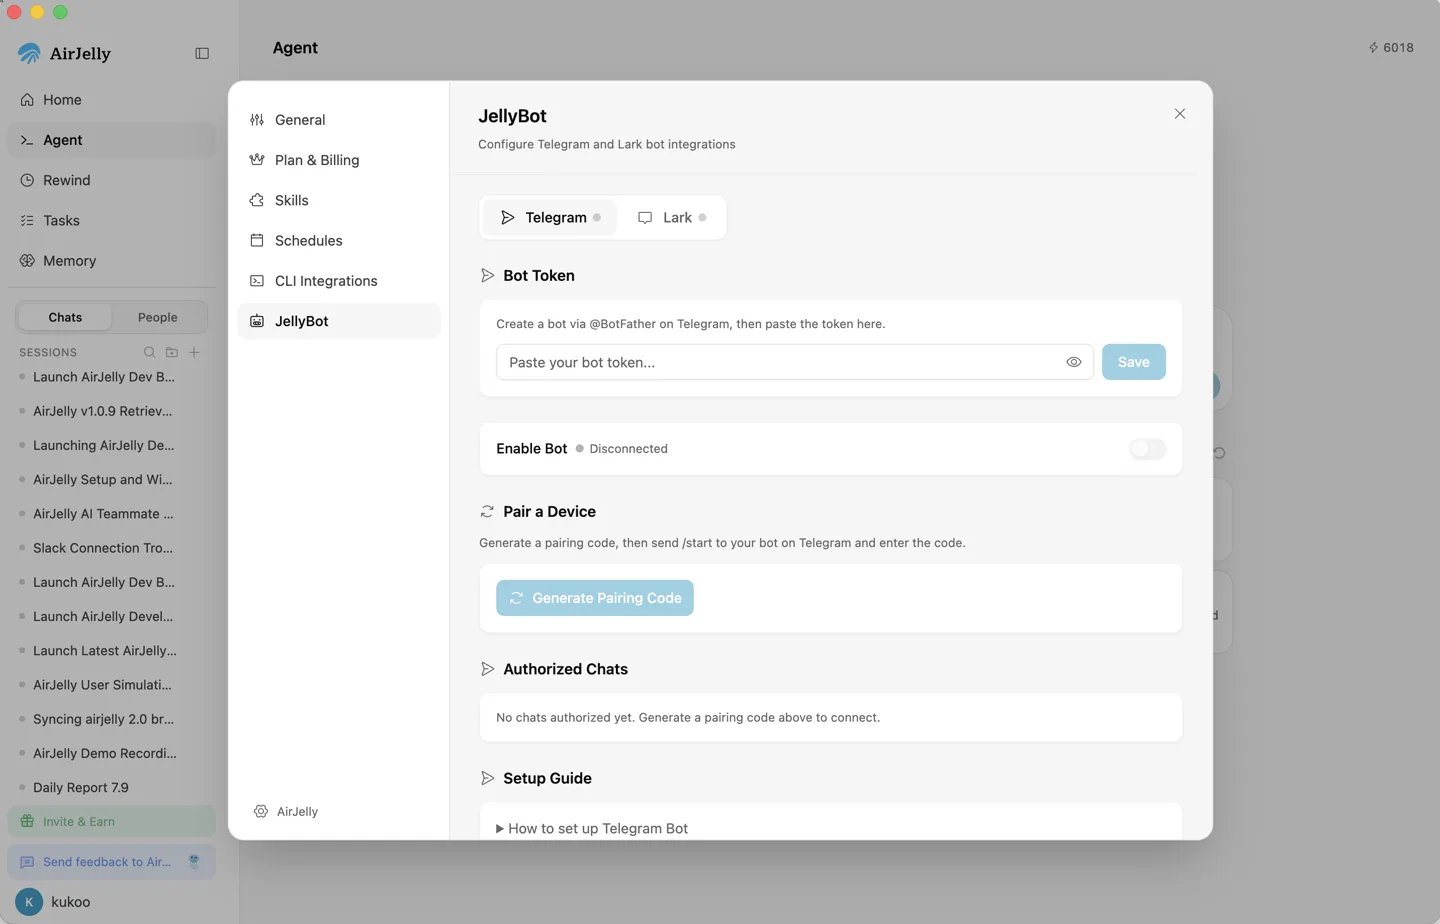Click the Home house icon
Viewport: 1440px width, 924px height.
click(27, 100)
